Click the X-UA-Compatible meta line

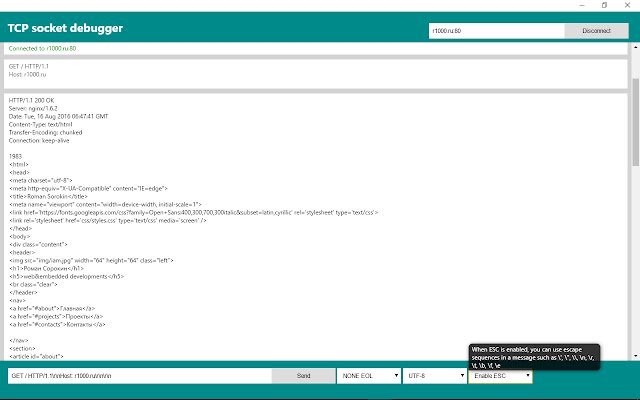coord(88,189)
